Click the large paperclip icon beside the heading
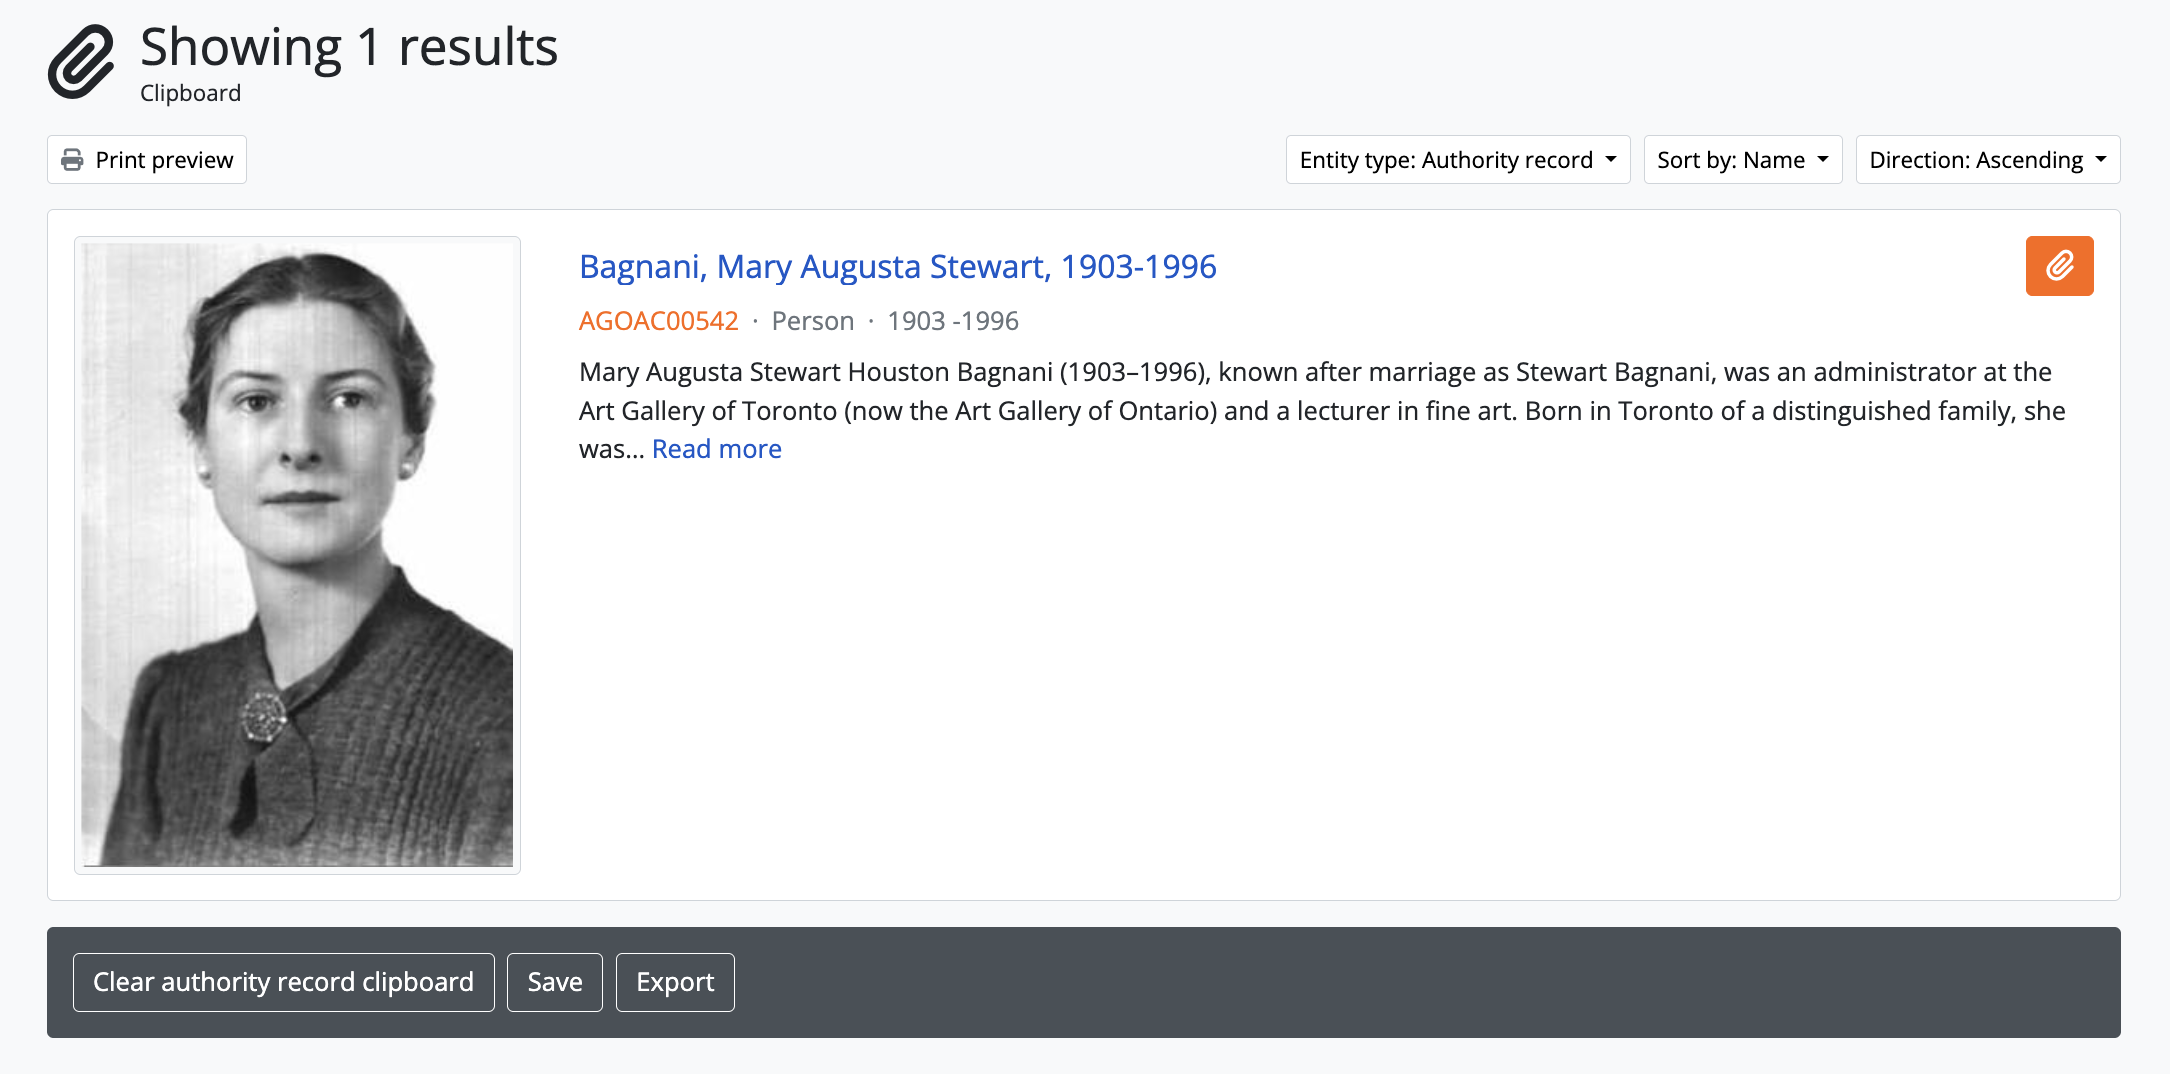This screenshot has width=2170, height=1074. 81,62
